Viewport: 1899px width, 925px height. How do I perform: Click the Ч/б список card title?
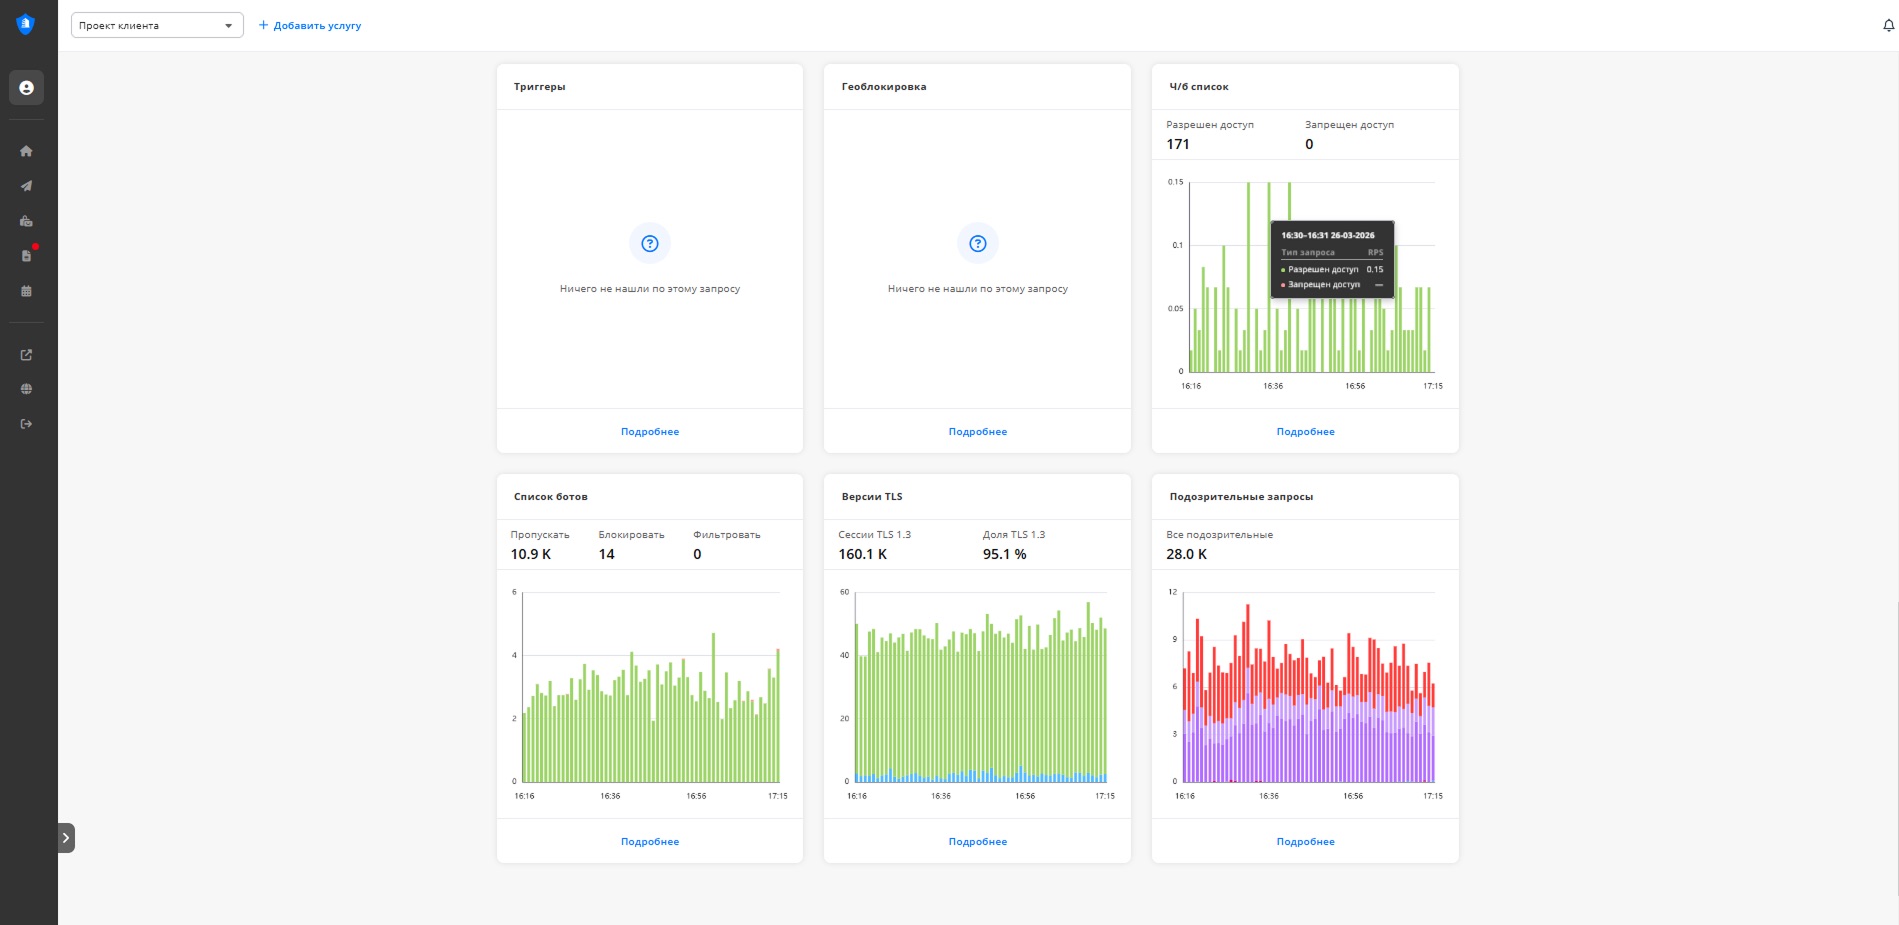click(1199, 87)
